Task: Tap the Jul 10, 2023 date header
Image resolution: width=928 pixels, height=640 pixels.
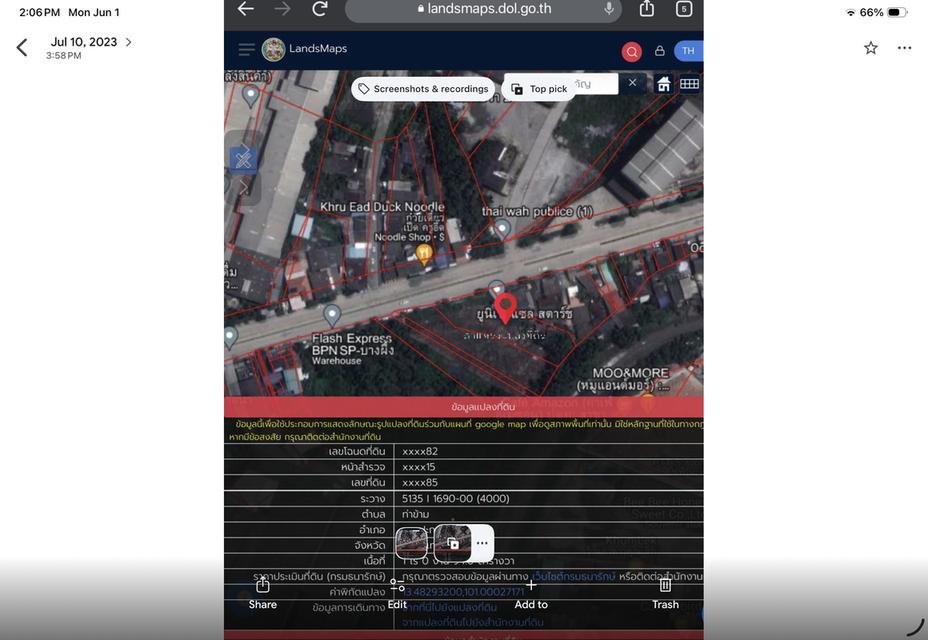Action: pyautogui.click(x=83, y=42)
